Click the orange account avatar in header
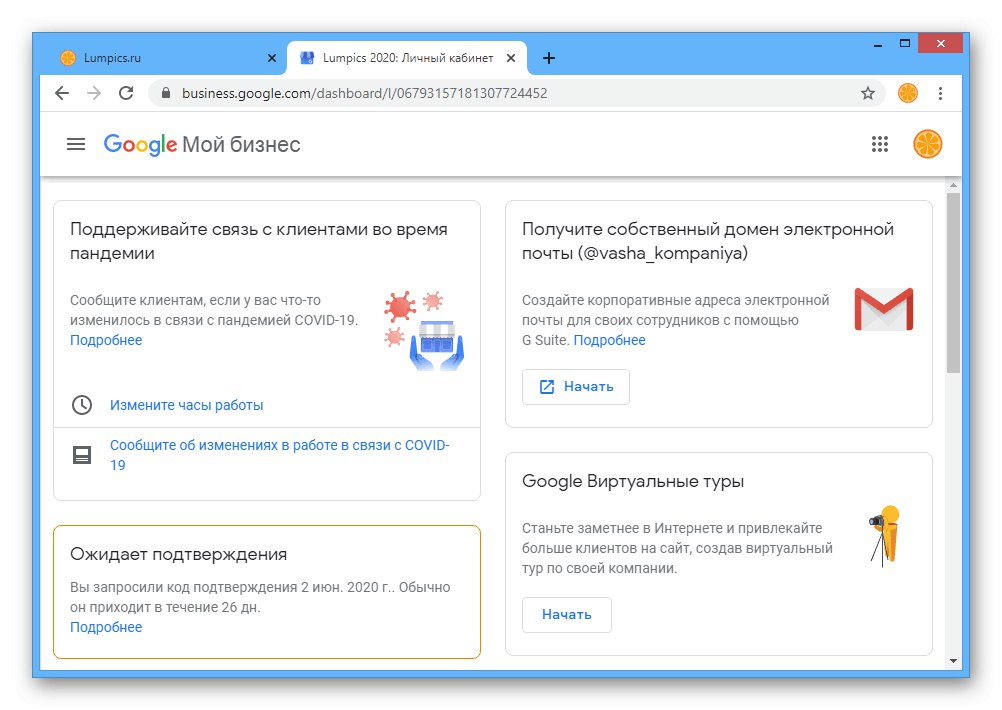 point(927,144)
